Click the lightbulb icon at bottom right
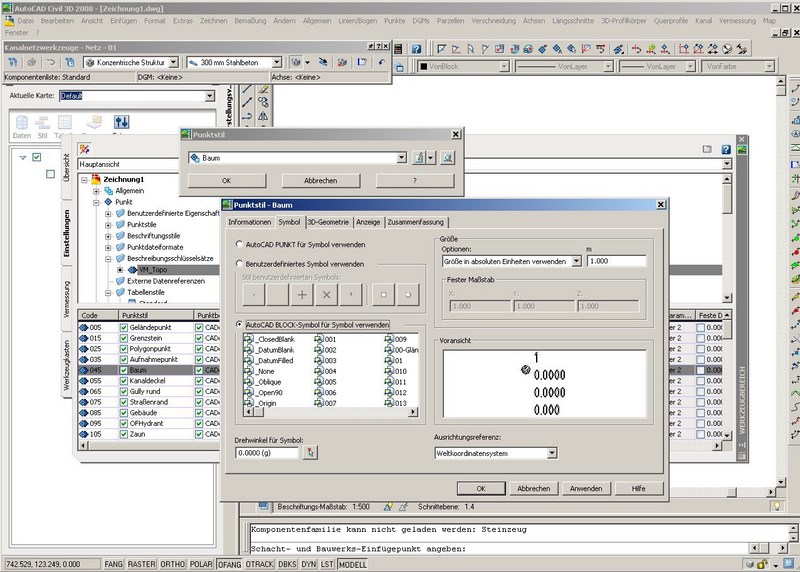 (x=777, y=506)
